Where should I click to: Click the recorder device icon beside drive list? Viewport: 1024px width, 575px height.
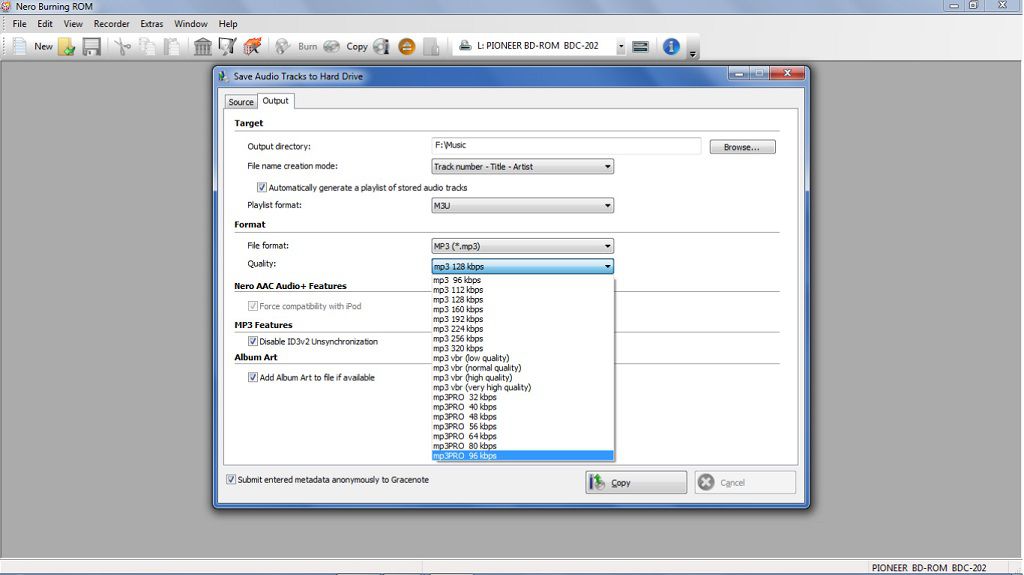pos(640,46)
